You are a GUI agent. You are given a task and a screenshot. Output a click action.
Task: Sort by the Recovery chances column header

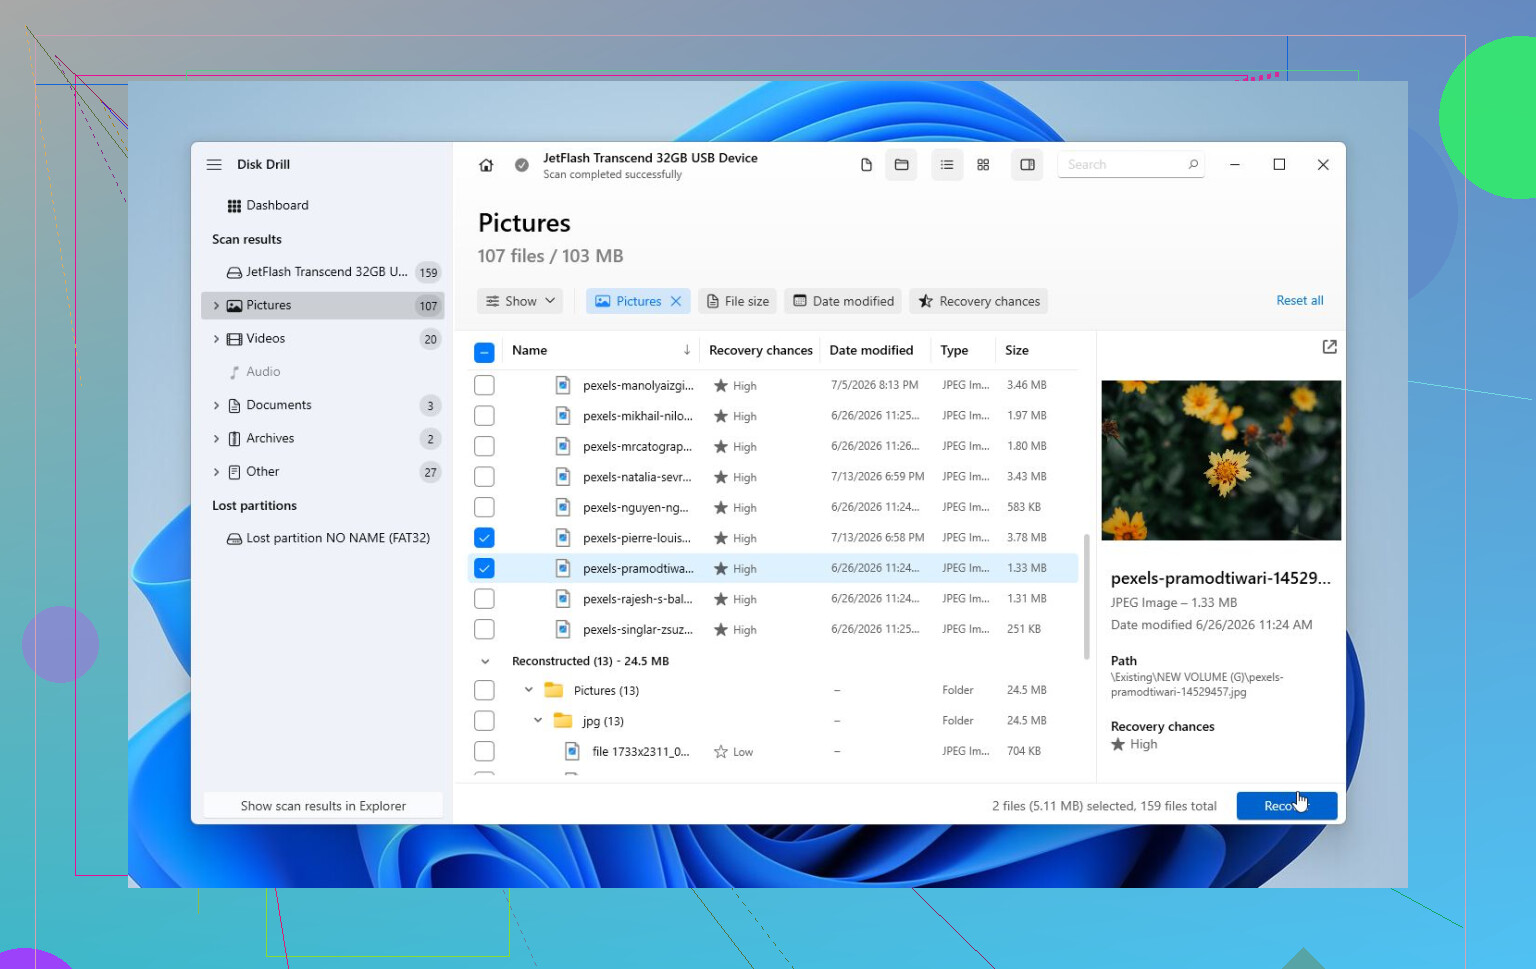(760, 350)
